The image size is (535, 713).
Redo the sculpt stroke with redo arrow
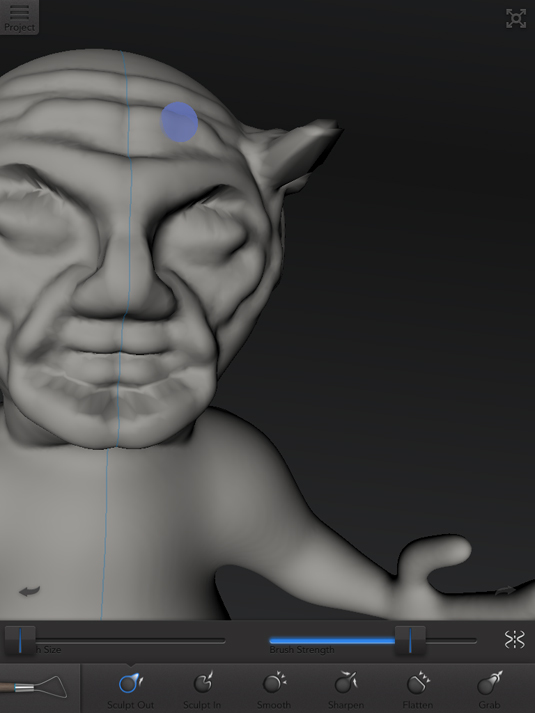coord(505,590)
